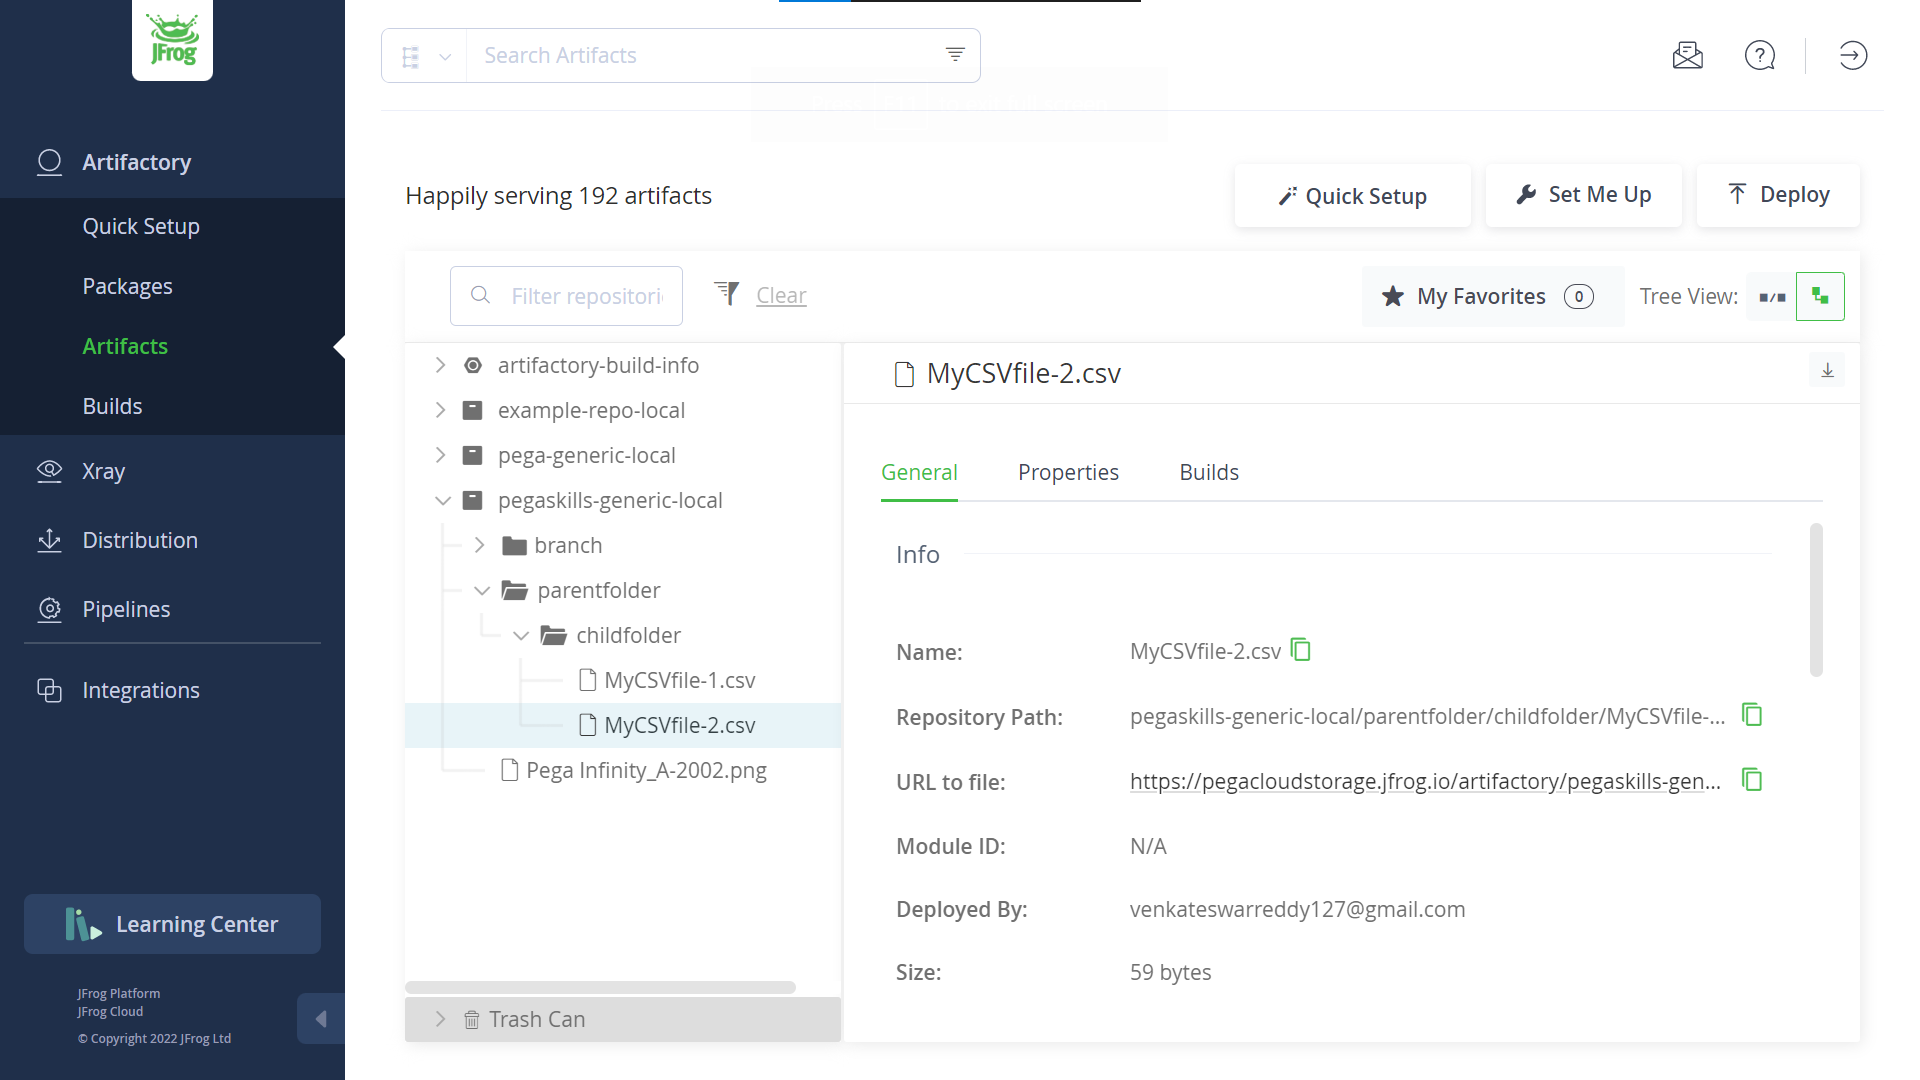Open the URL to file link
The height and width of the screenshot is (1080, 1920).
[1425, 782]
